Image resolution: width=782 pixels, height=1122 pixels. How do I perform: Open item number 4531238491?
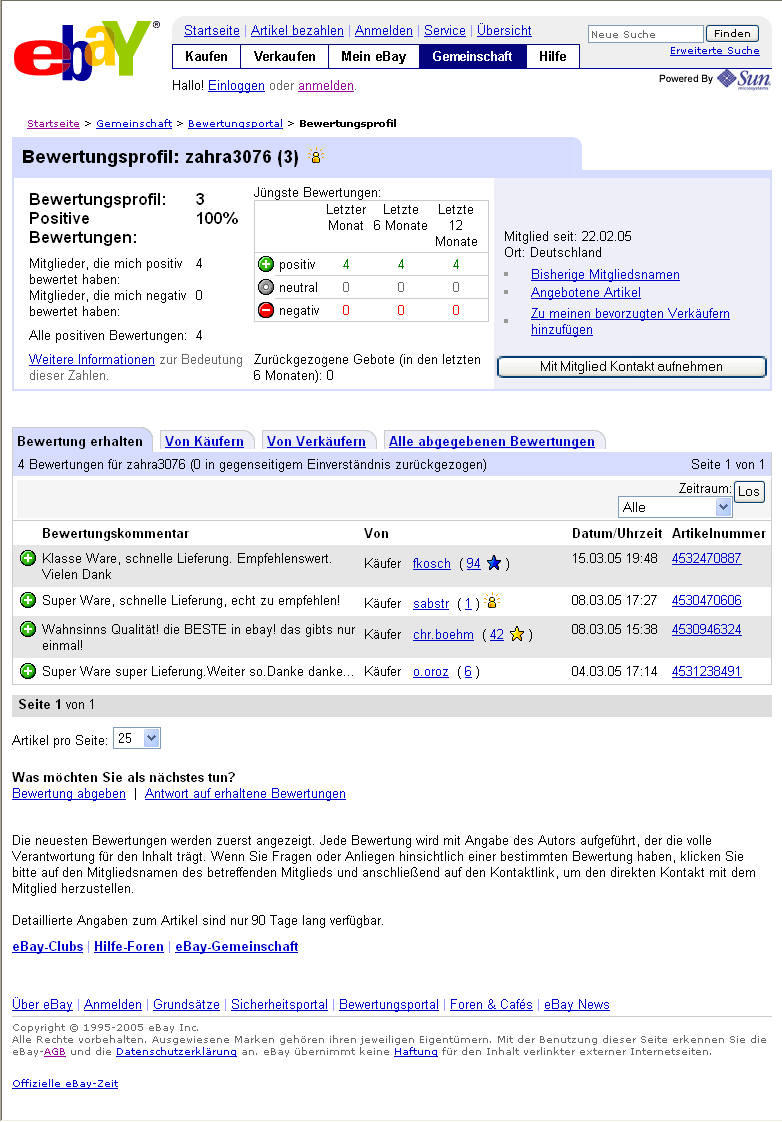tap(706, 671)
